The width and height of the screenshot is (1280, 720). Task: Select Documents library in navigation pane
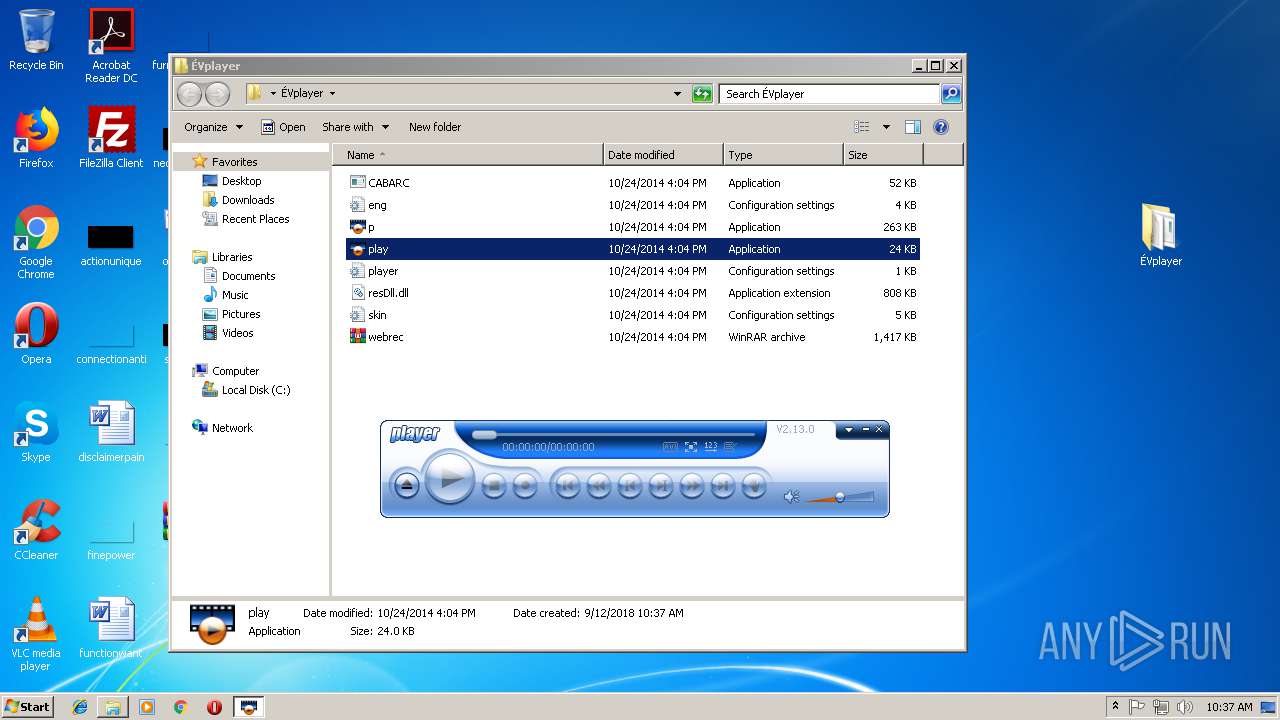click(x=248, y=276)
